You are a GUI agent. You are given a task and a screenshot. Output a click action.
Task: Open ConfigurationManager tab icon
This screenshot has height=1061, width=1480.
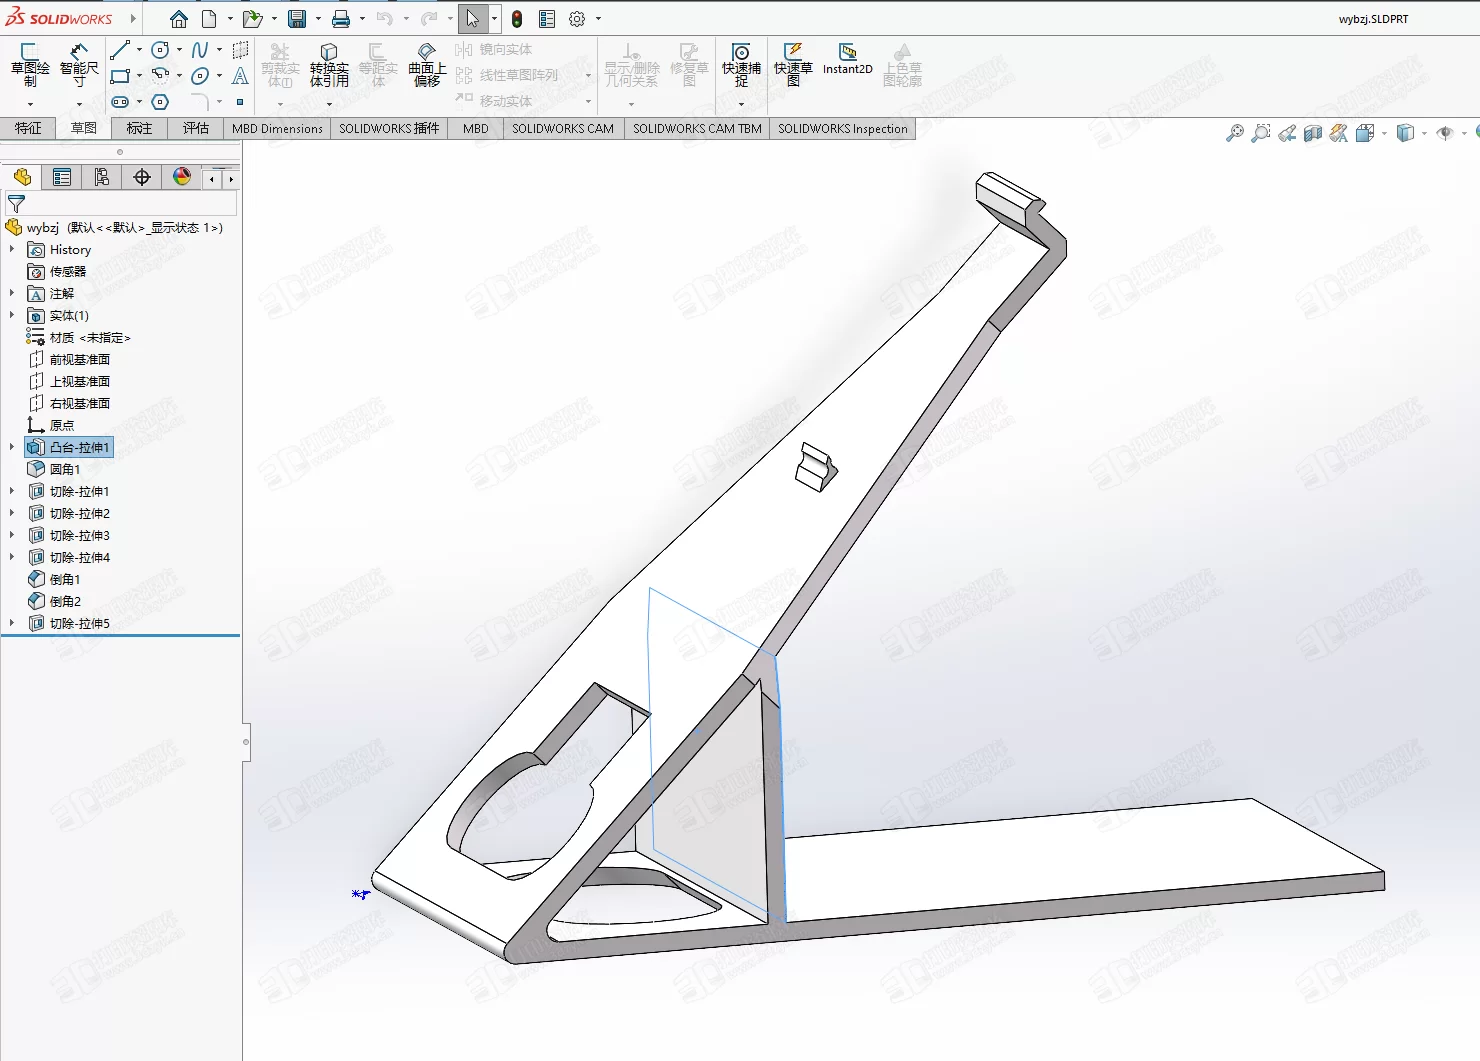click(x=102, y=177)
